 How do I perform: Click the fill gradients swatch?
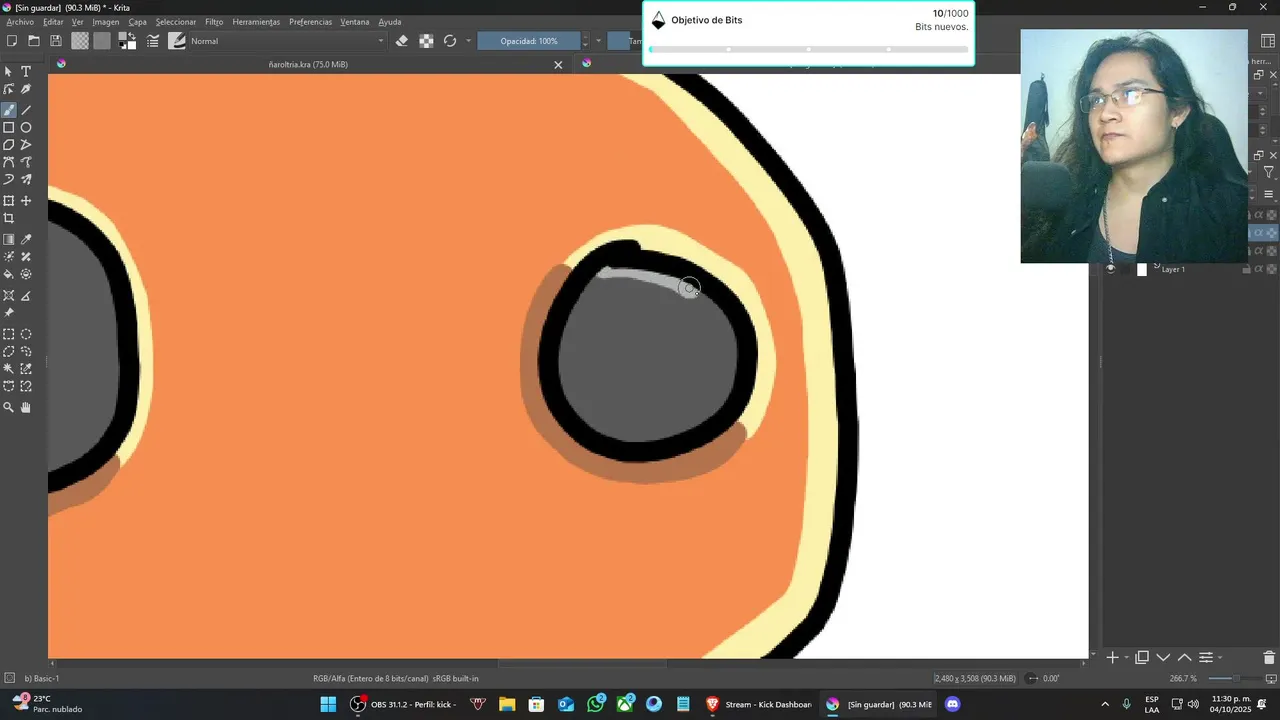(x=80, y=41)
